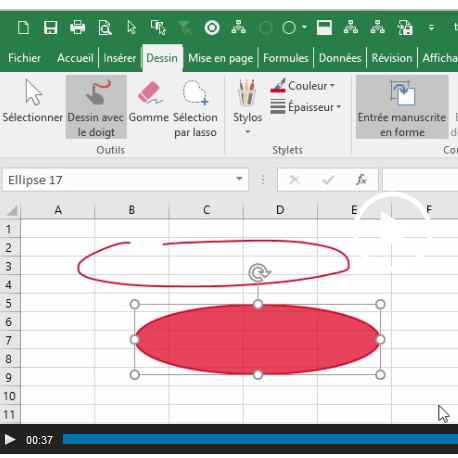Screen dimensions: 458x458
Task: Open the Stylos pen gallery
Action: [x=247, y=107]
